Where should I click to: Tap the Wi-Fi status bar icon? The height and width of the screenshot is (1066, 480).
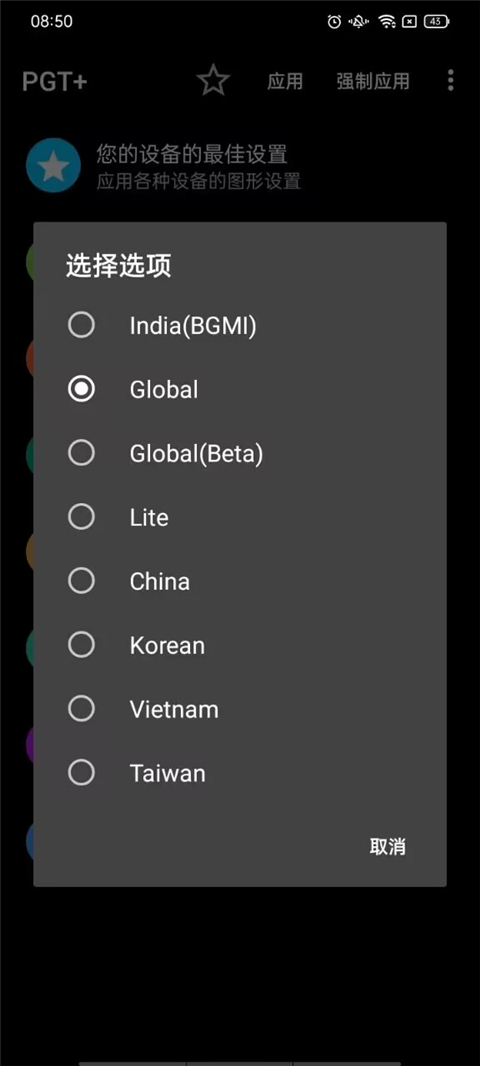pos(388,22)
